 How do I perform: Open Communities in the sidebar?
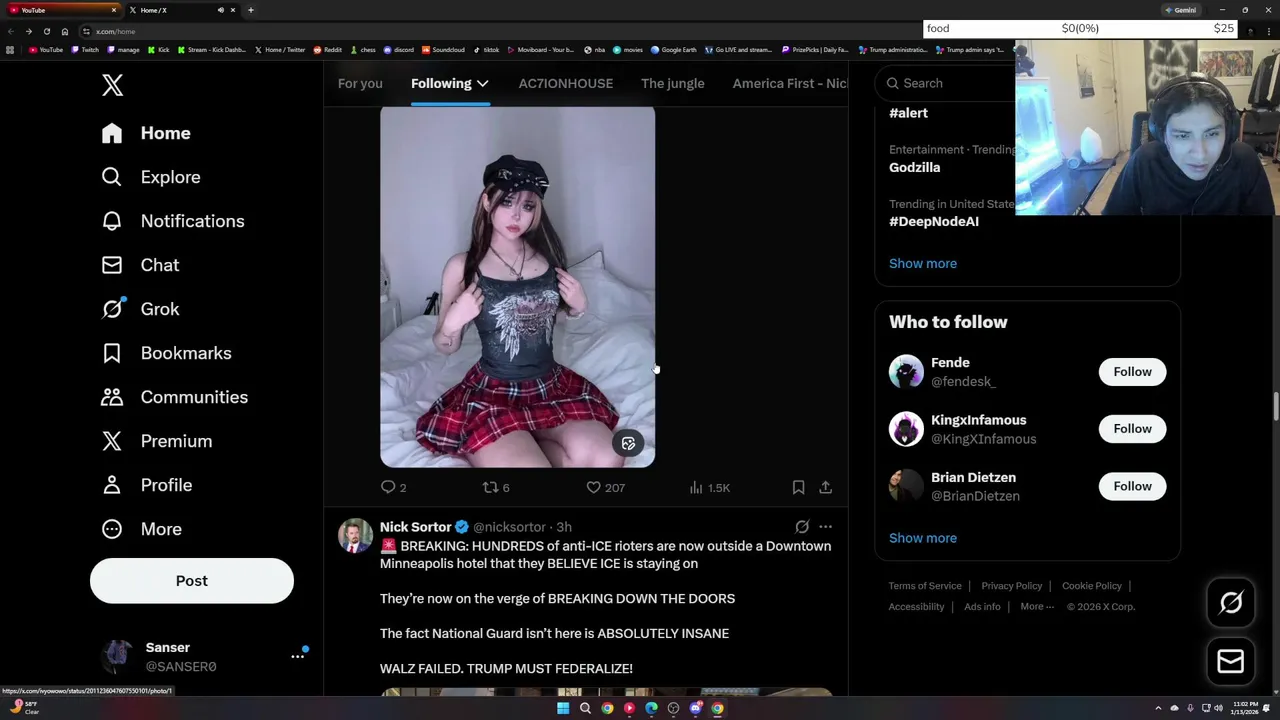click(174, 397)
